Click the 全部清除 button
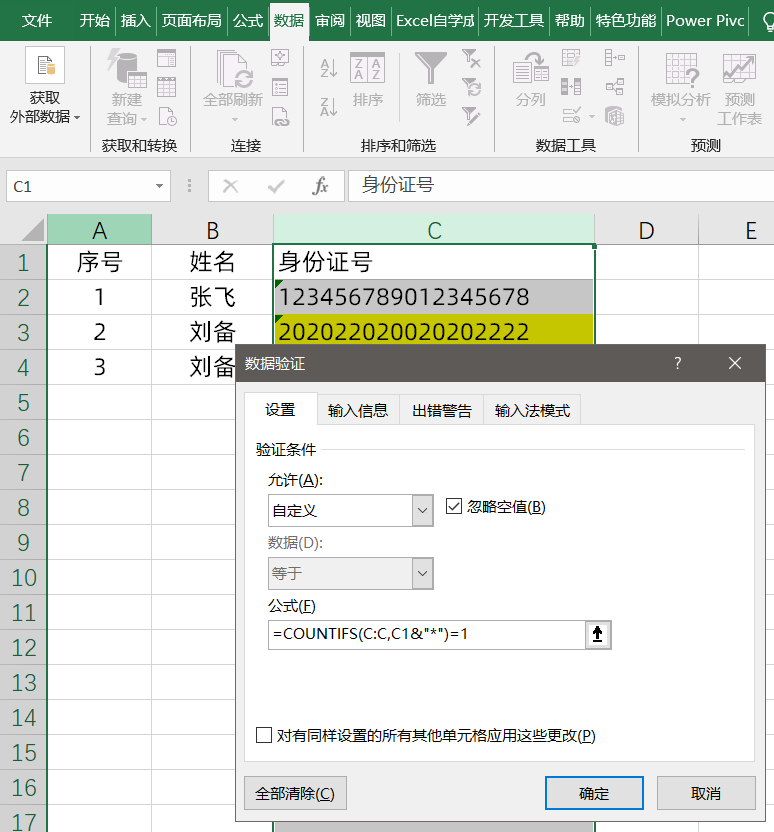 point(295,793)
